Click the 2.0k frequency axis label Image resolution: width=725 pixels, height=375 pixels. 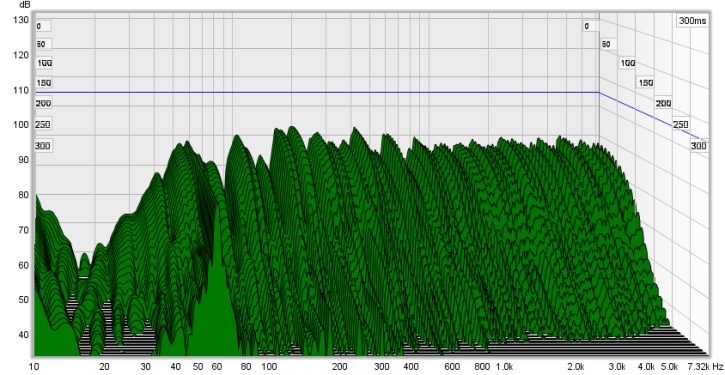[x=577, y=366]
